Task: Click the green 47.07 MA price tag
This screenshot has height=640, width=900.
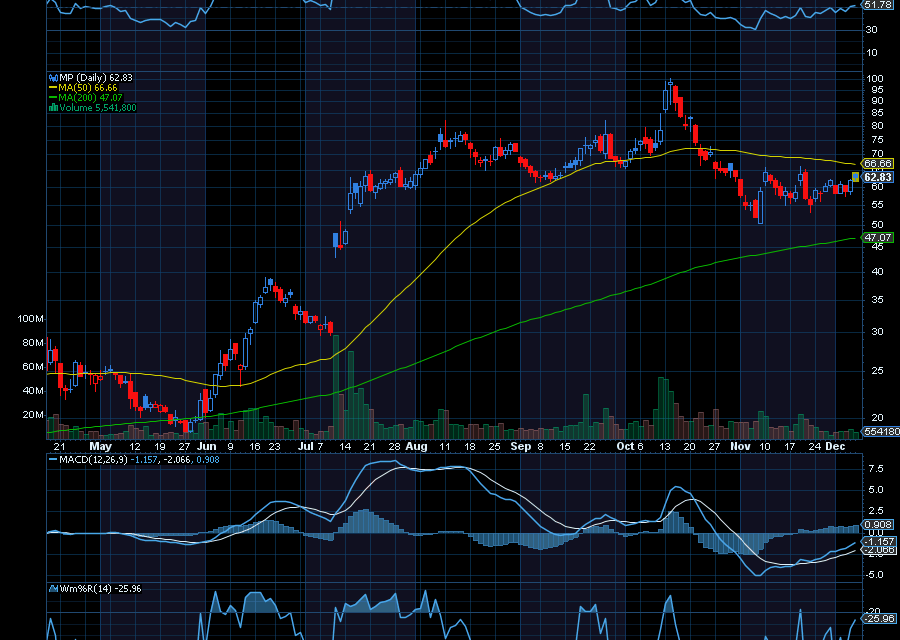Action: (878, 238)
